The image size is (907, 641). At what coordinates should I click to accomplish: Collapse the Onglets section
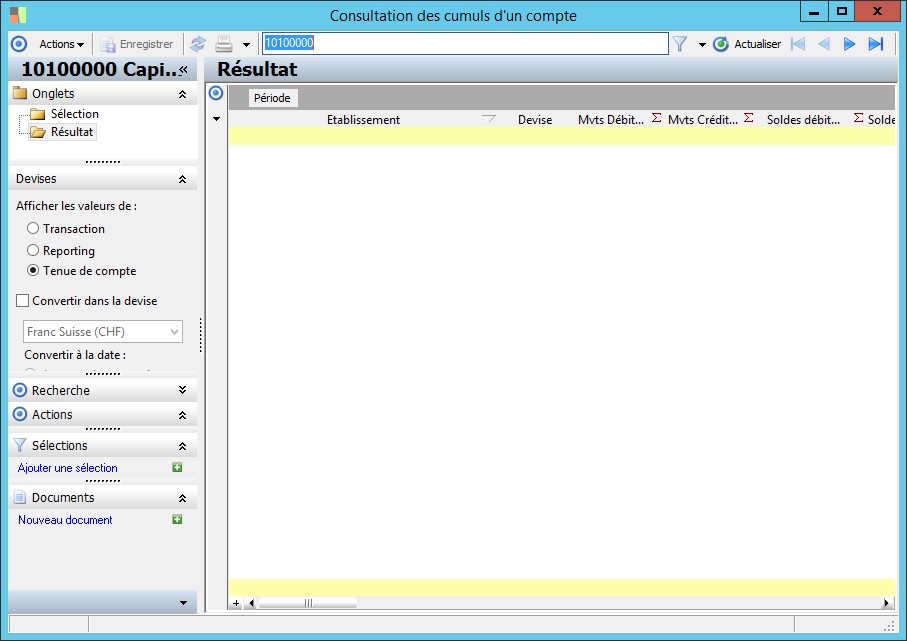[182, 94]
